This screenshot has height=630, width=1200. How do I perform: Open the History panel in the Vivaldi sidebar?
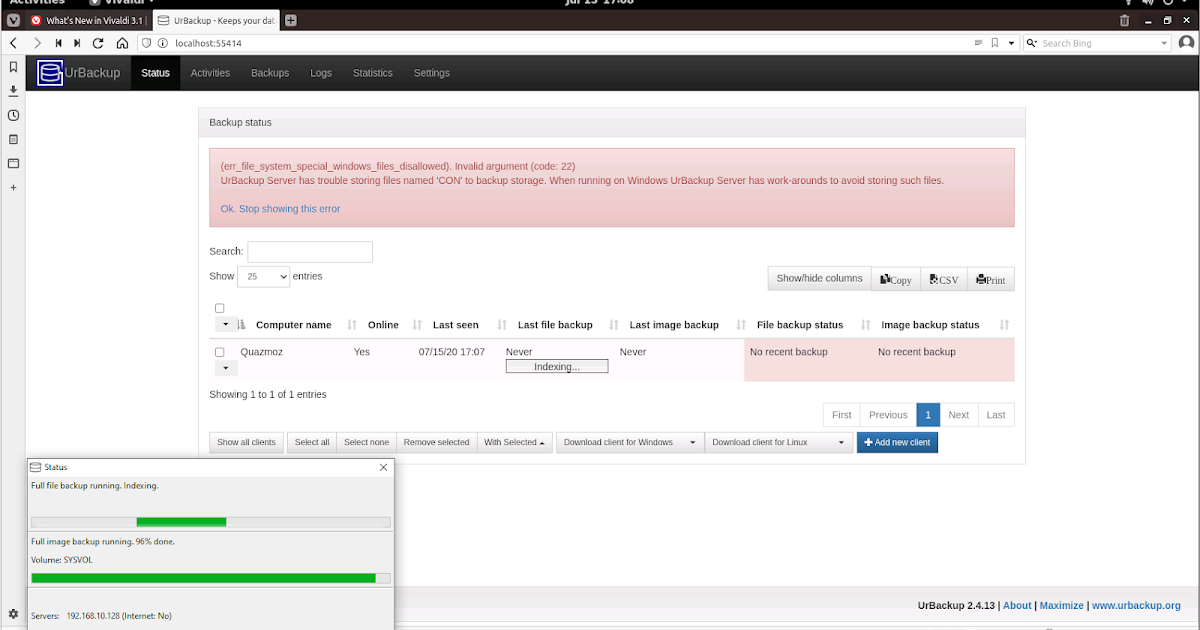pyautogui.click(x=13, y=115)
